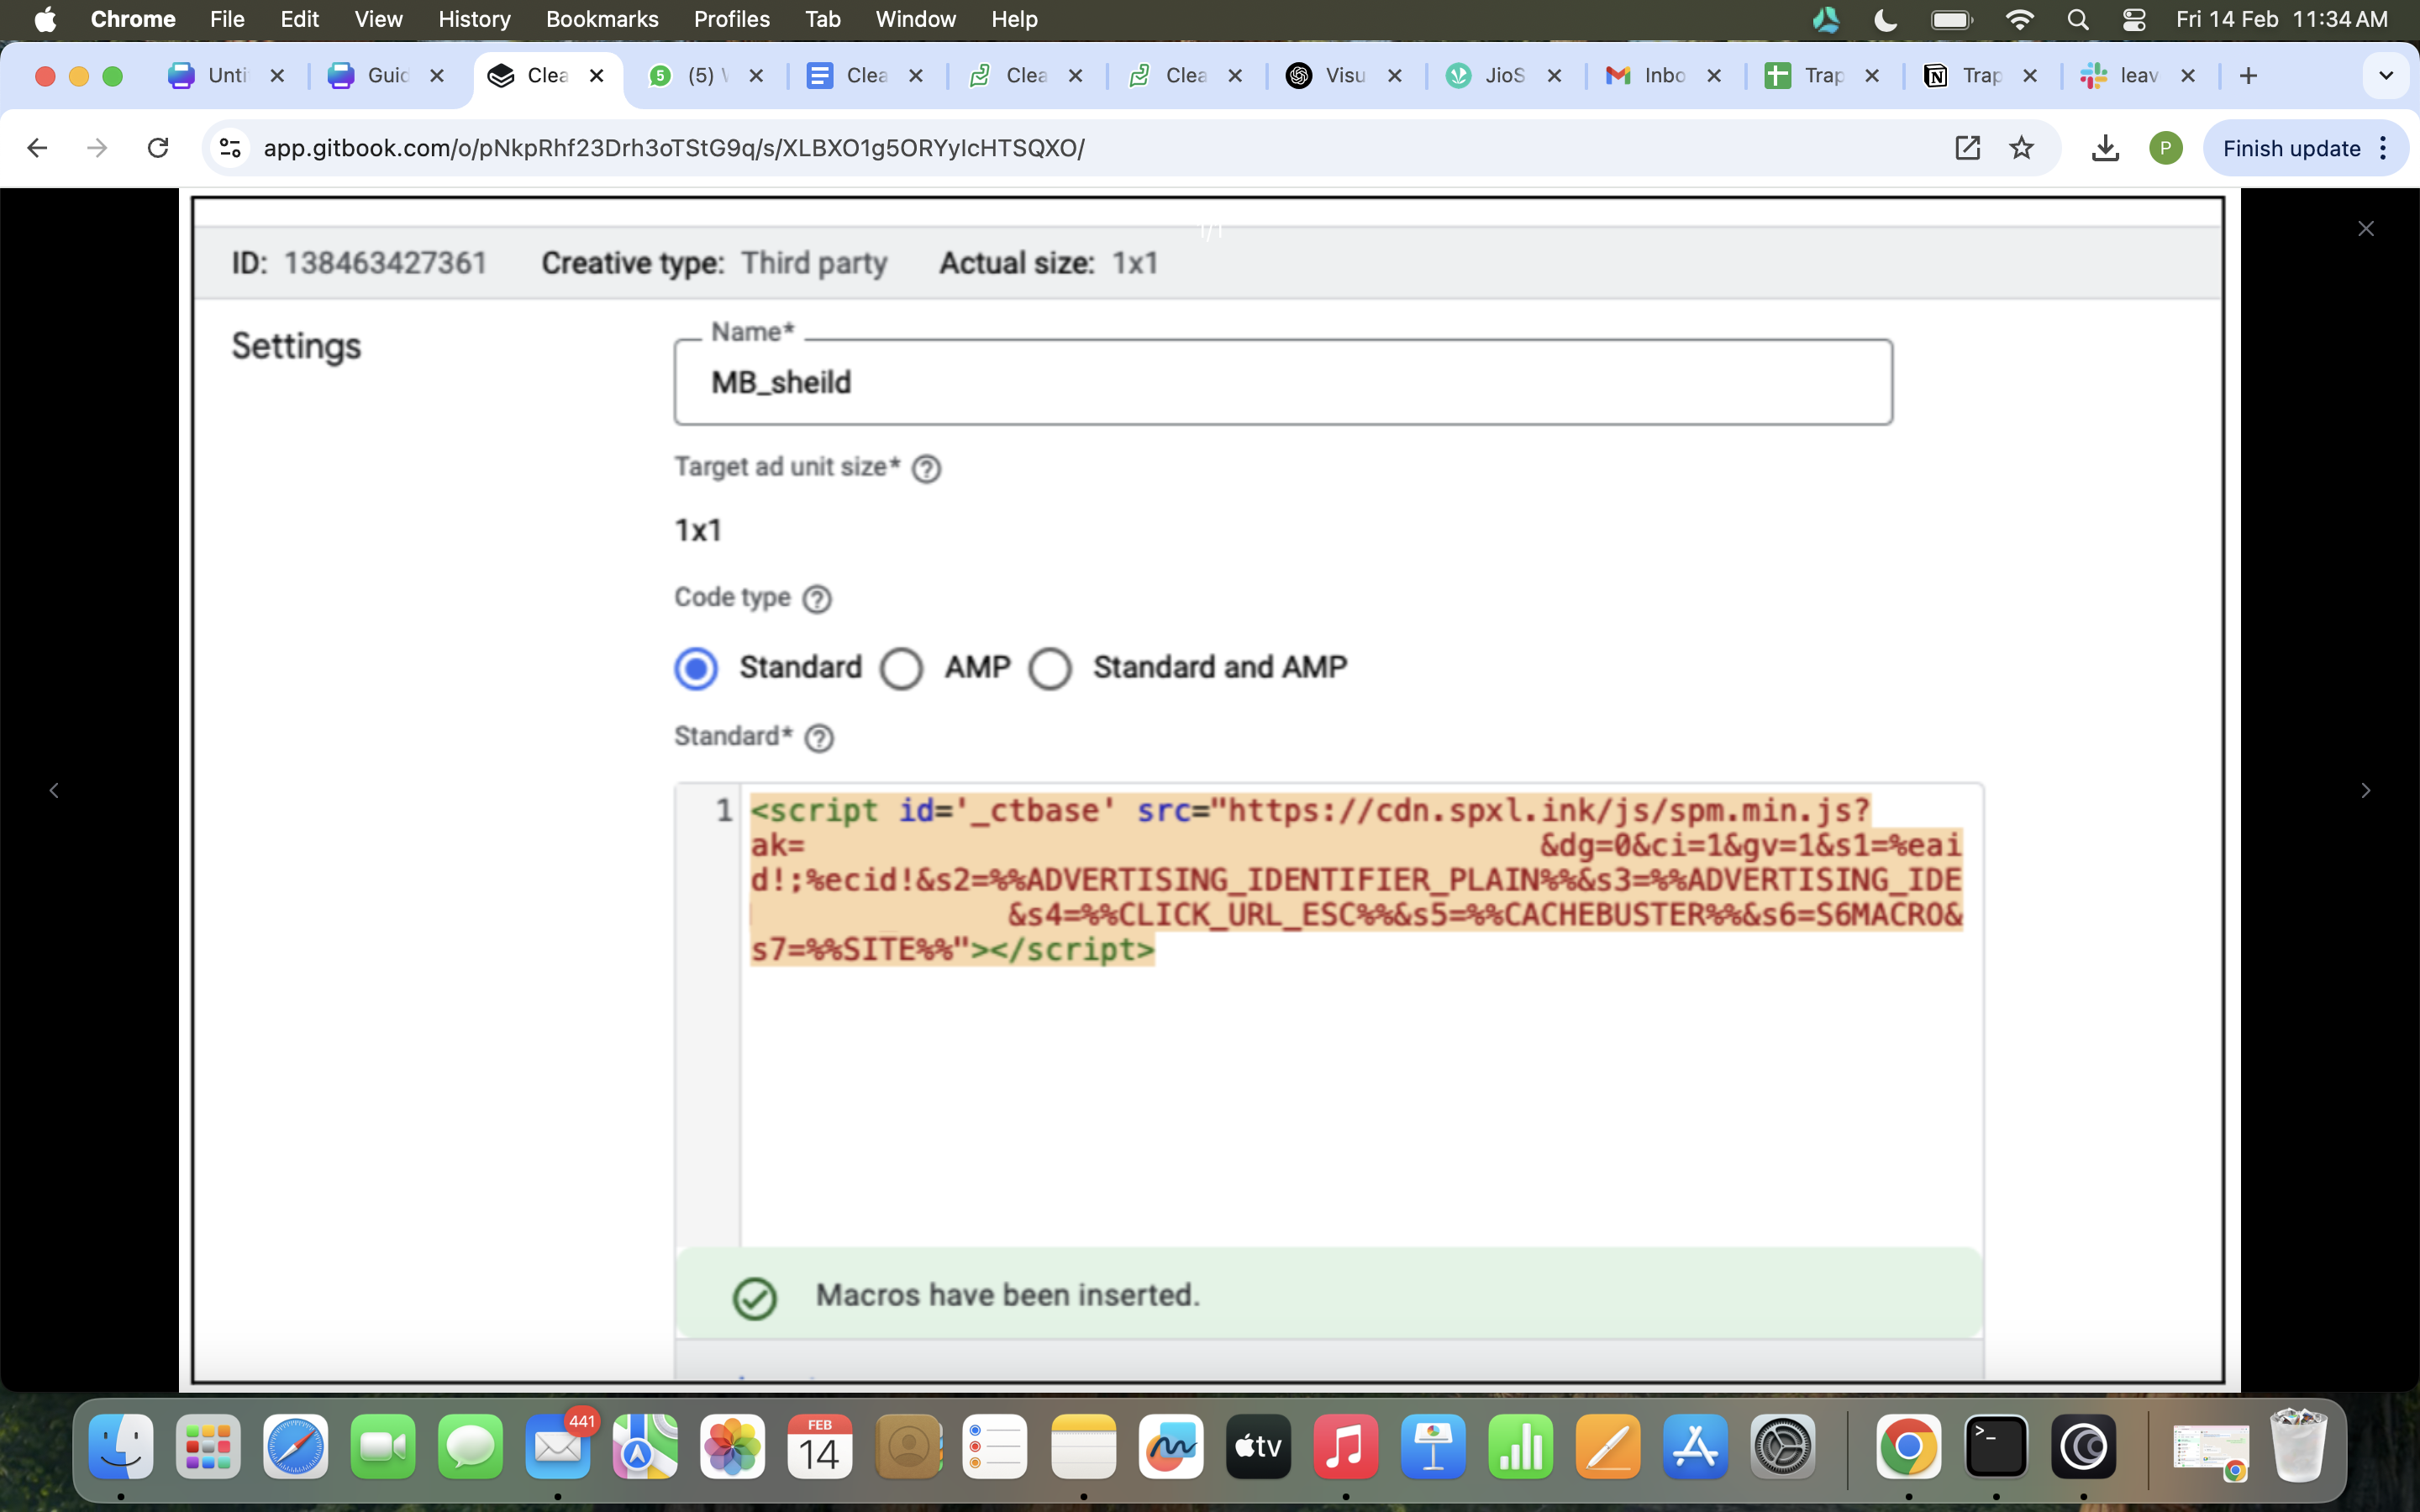Image resolution: width=2420 pixels, height=1512 pixels.
Task: Close the Inbo Gmail tab
Action: pos(1714,75)
